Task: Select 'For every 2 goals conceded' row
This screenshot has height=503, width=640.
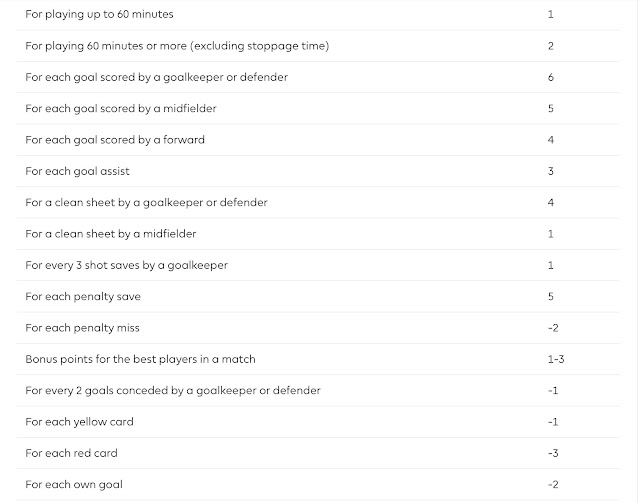Action: click(x=318, y=391)
